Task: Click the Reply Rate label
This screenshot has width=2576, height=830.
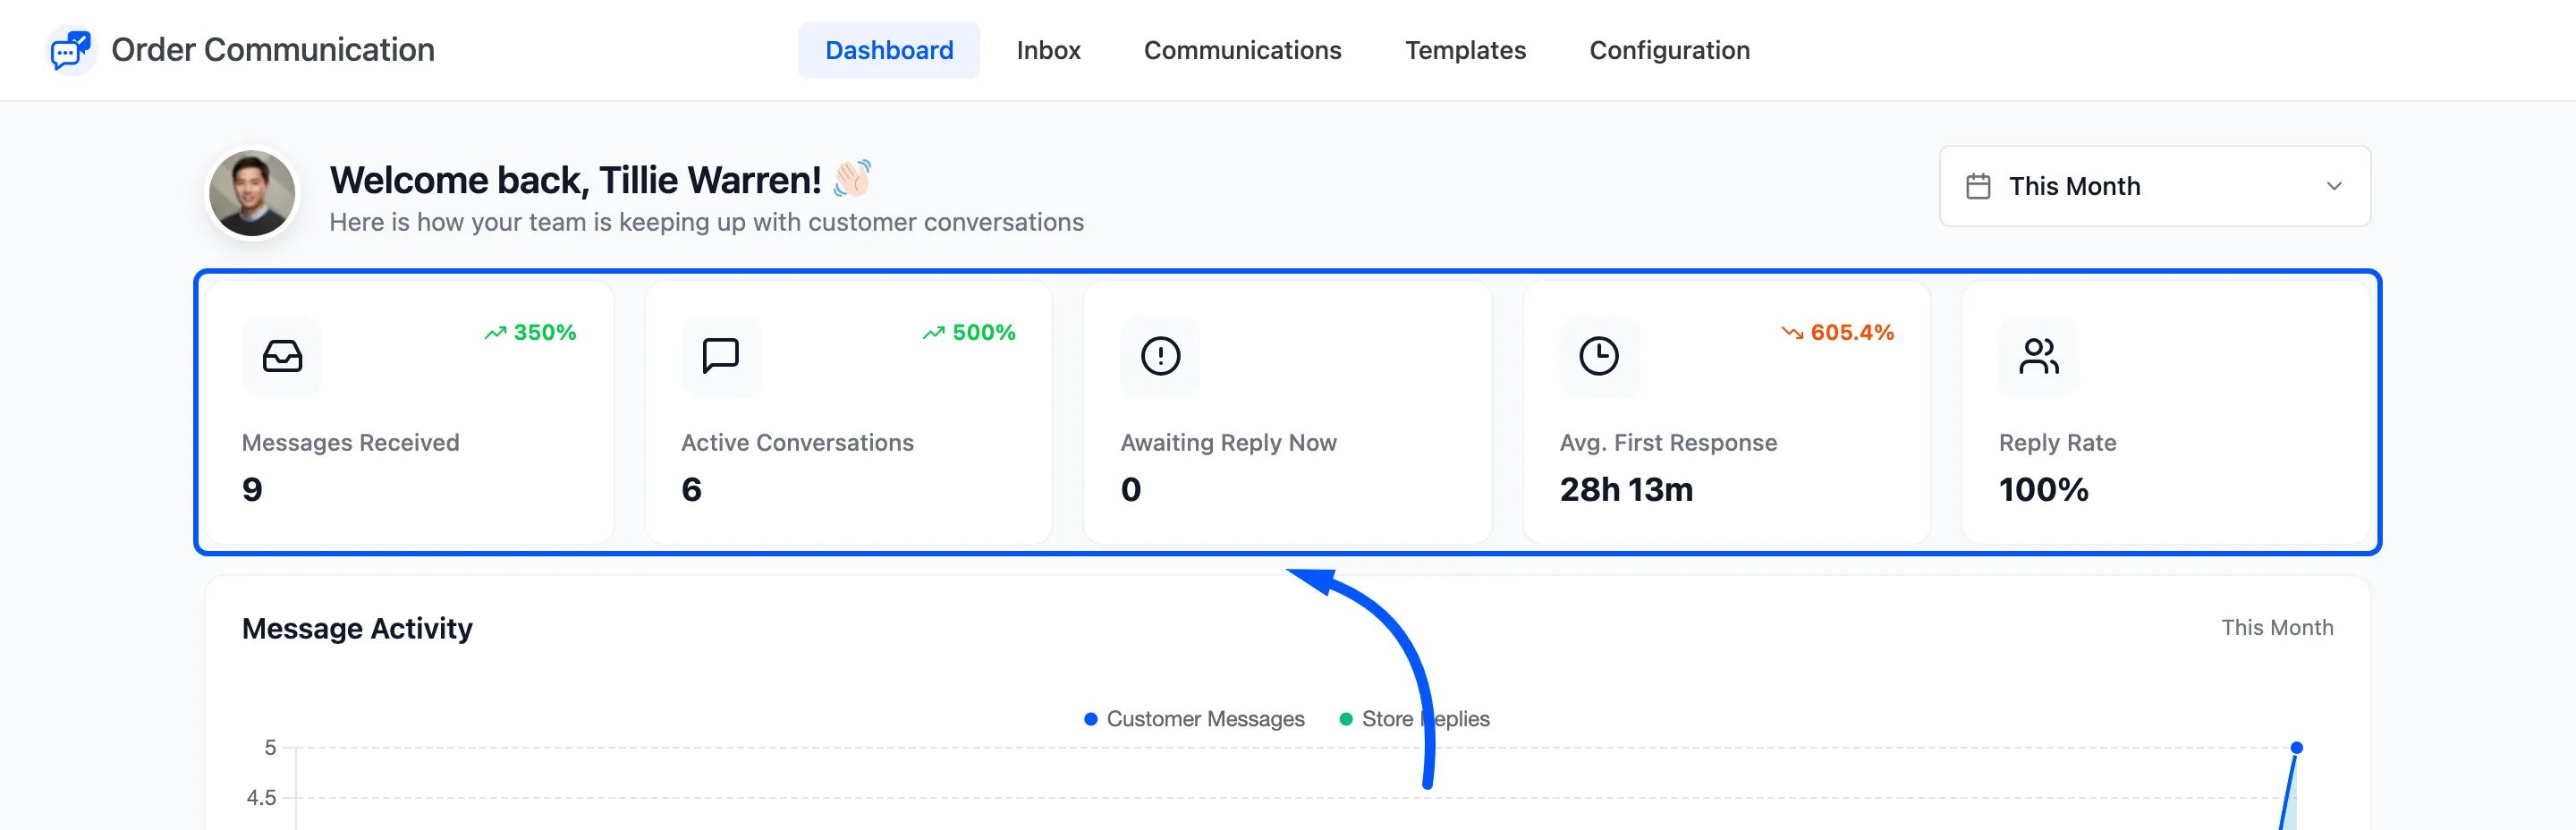Action: coord(2057,443)
